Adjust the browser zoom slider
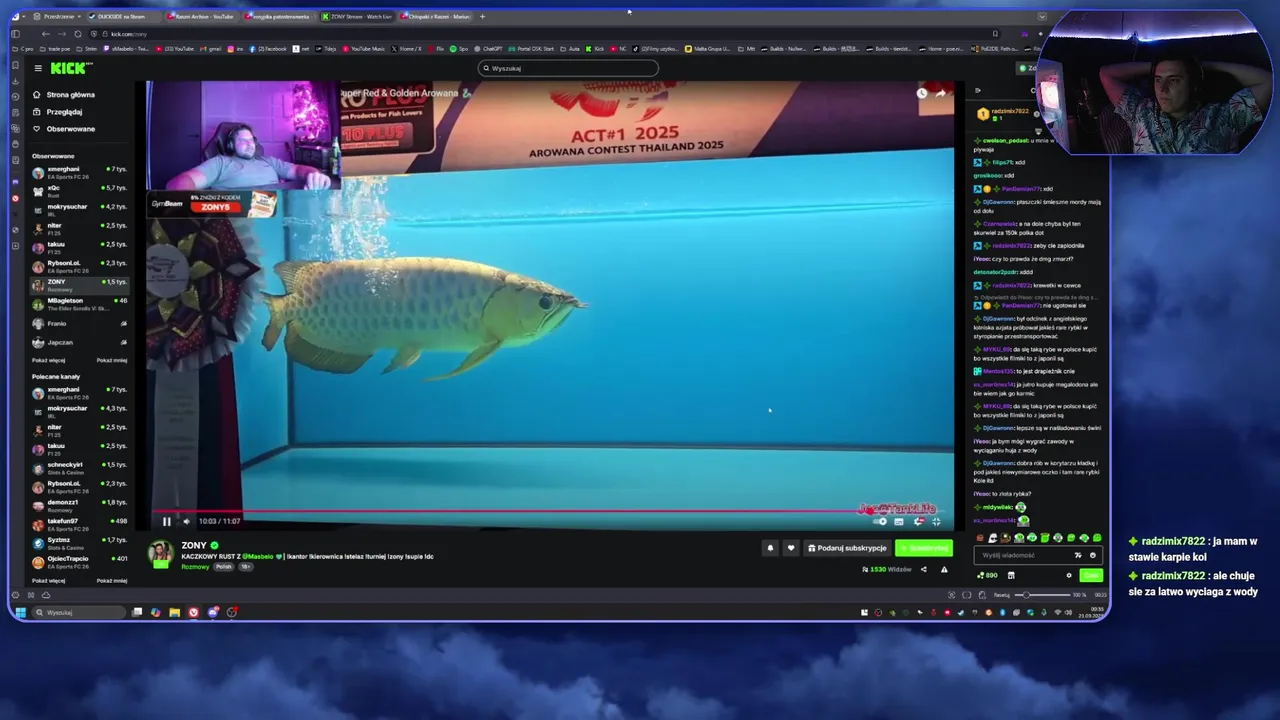The height and width of the screenshot is (720, 1280). point(1042,595)
